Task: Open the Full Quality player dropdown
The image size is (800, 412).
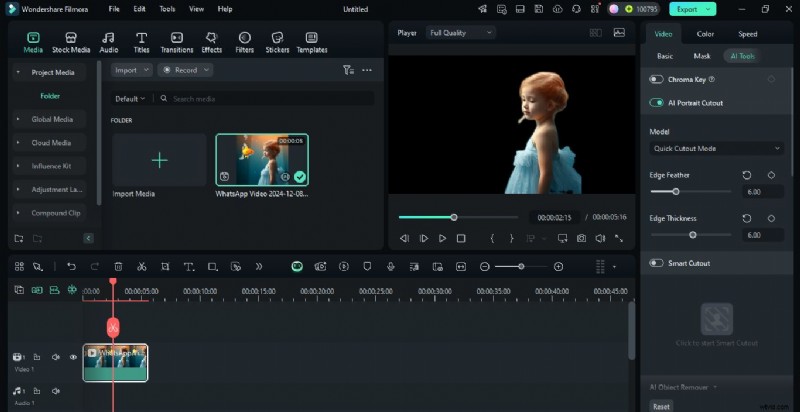Action: (x=460, y=33)
